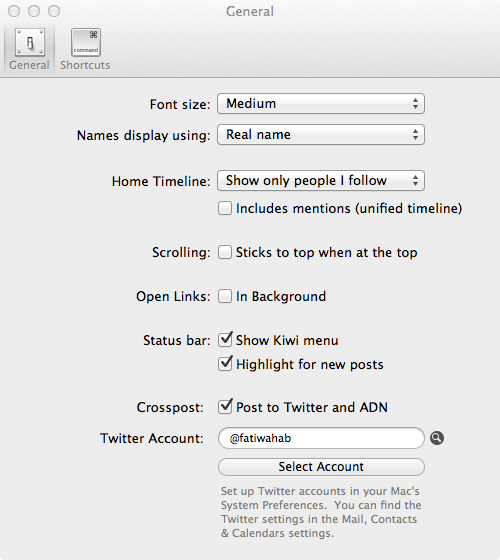Enable Open Links In Background
The width and height of the screenshot is (500, 560).
(225, 296)
